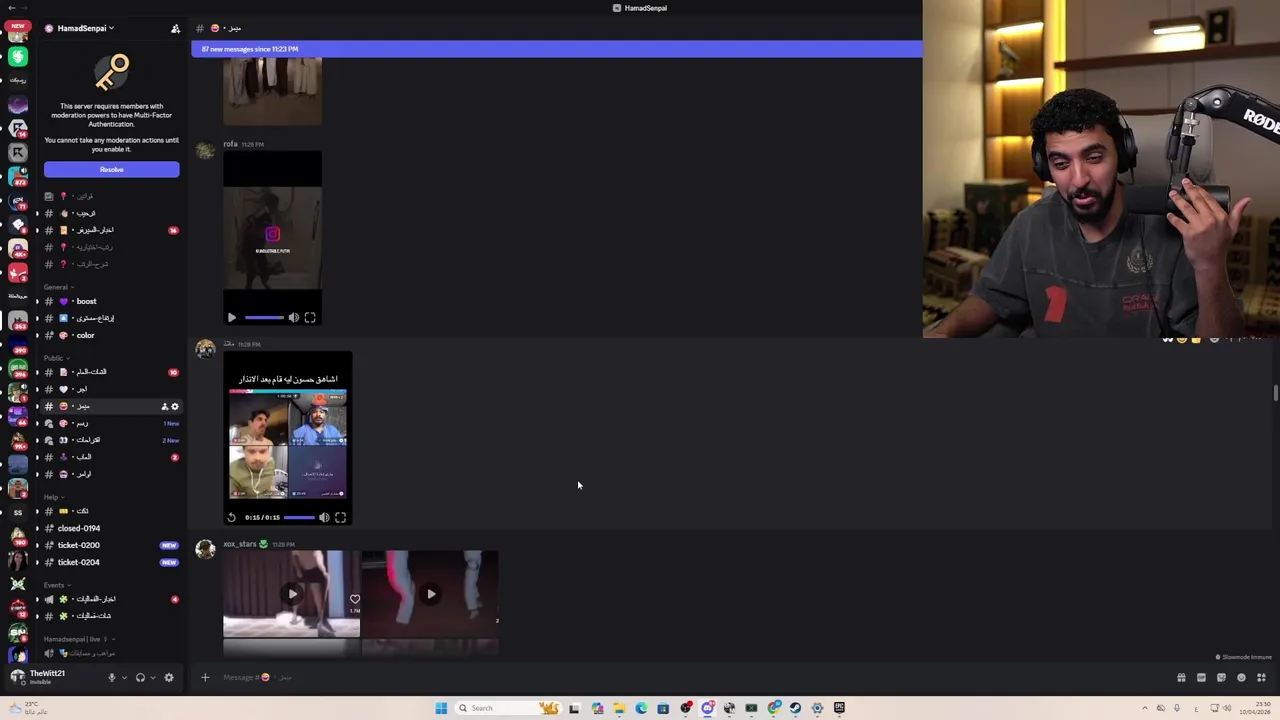The image size is (1280, 720).
Task: Collapse the Hamadsenpai | live category
Action: [78, 639]
